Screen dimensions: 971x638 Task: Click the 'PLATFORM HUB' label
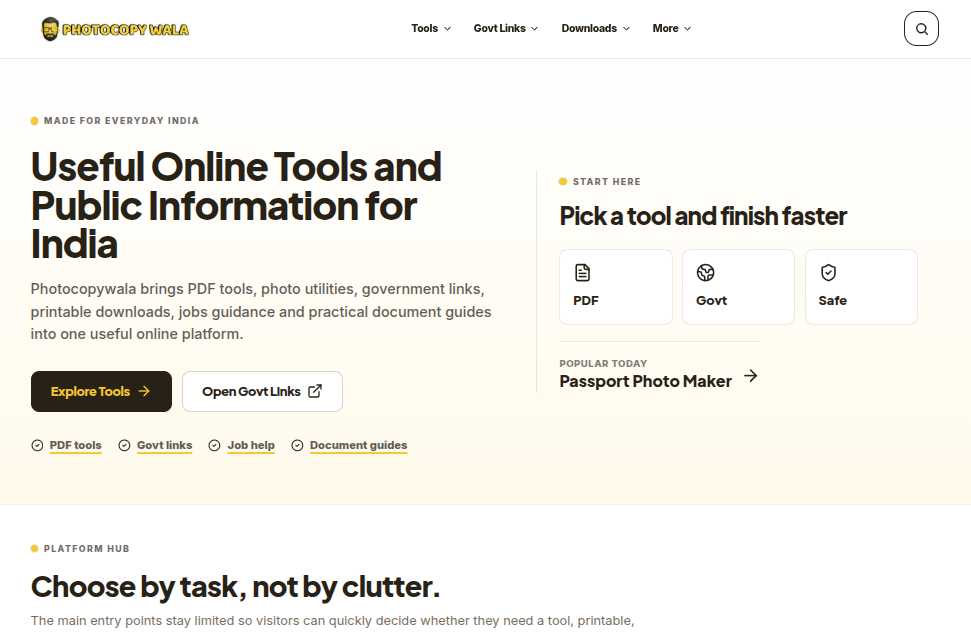click(87, 549)
